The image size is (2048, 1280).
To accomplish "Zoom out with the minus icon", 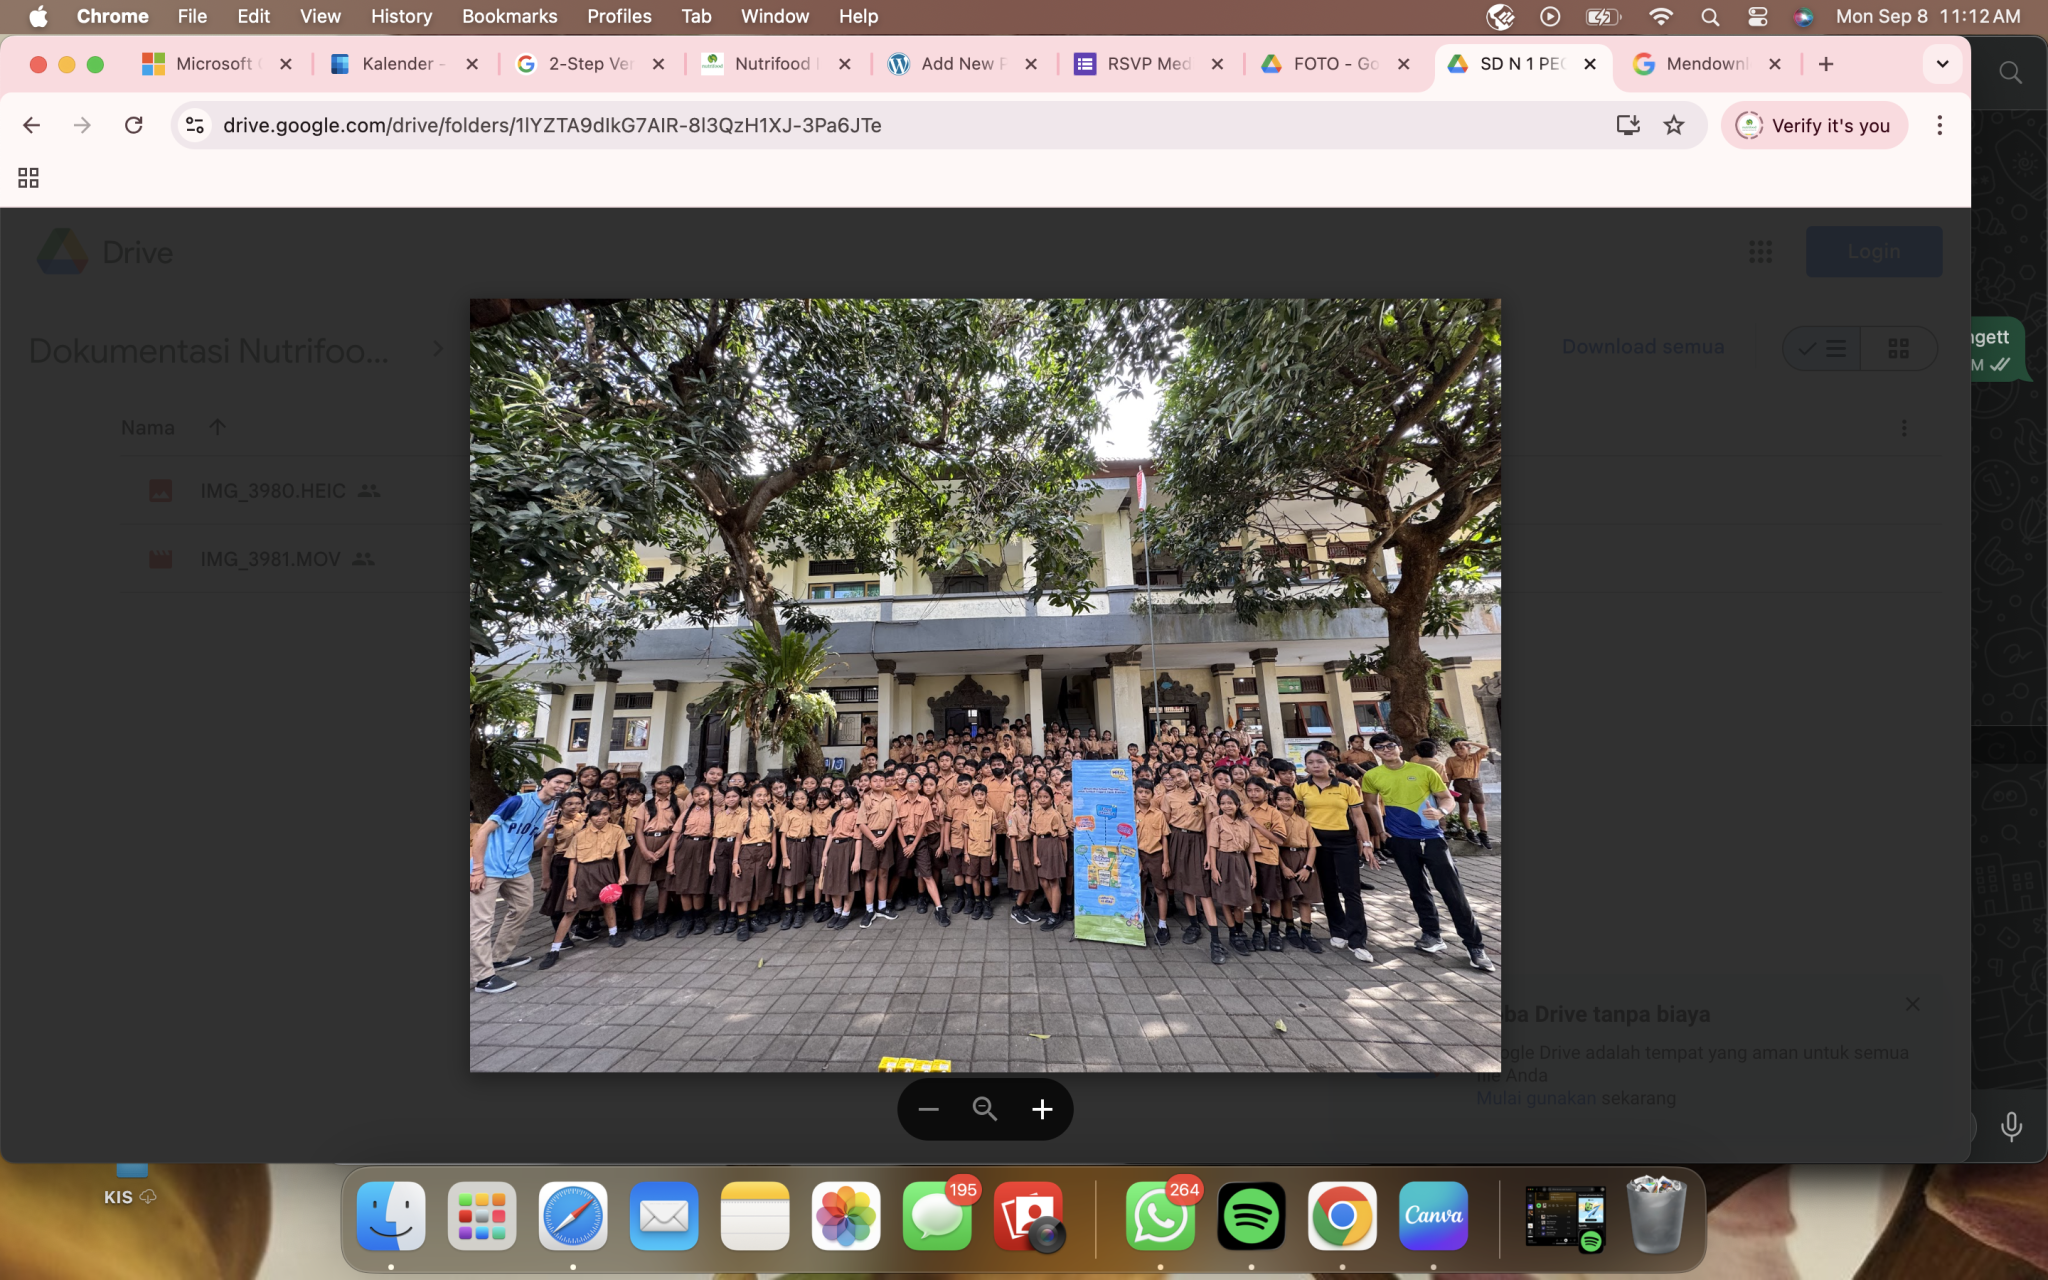I will [x=928, y=1109].
